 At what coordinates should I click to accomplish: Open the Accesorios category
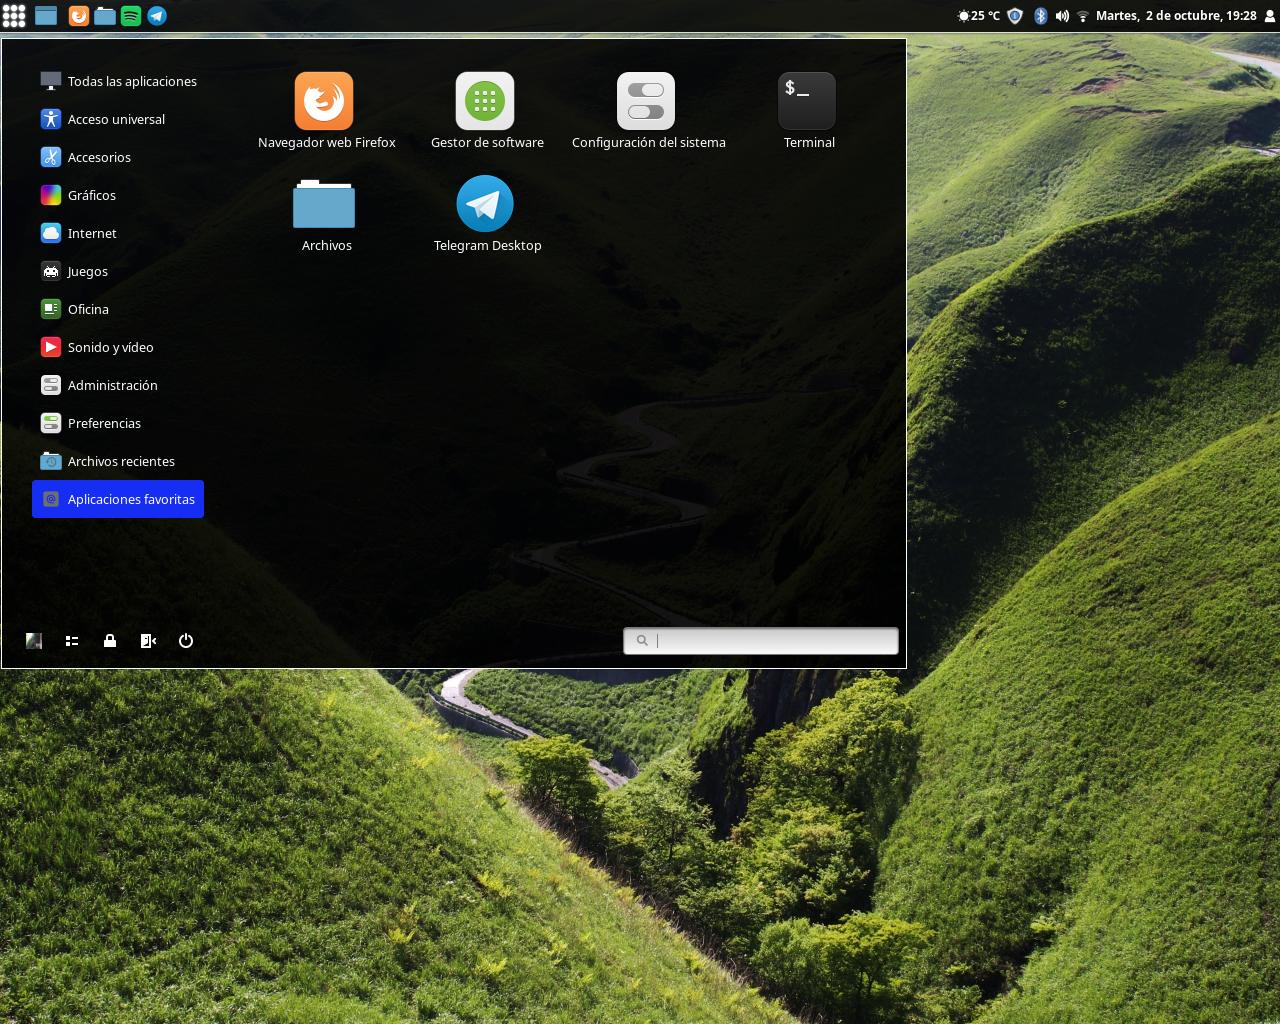coord(118,157)
